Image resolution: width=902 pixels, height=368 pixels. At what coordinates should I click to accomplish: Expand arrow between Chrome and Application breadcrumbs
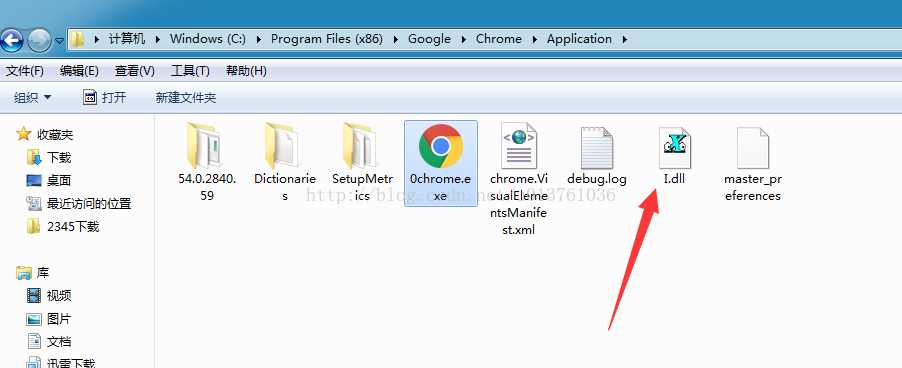(x=535, y=40)
